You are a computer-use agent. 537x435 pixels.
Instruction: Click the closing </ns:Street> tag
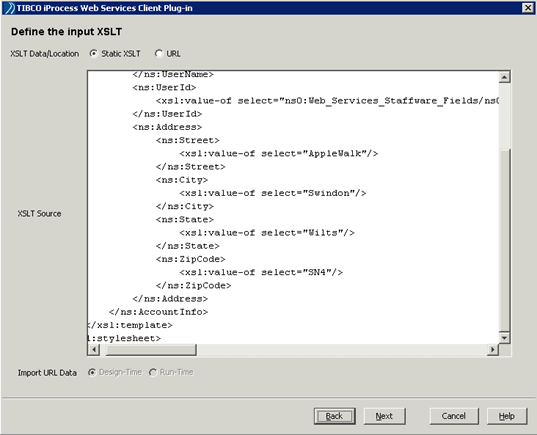click(191, 167)
